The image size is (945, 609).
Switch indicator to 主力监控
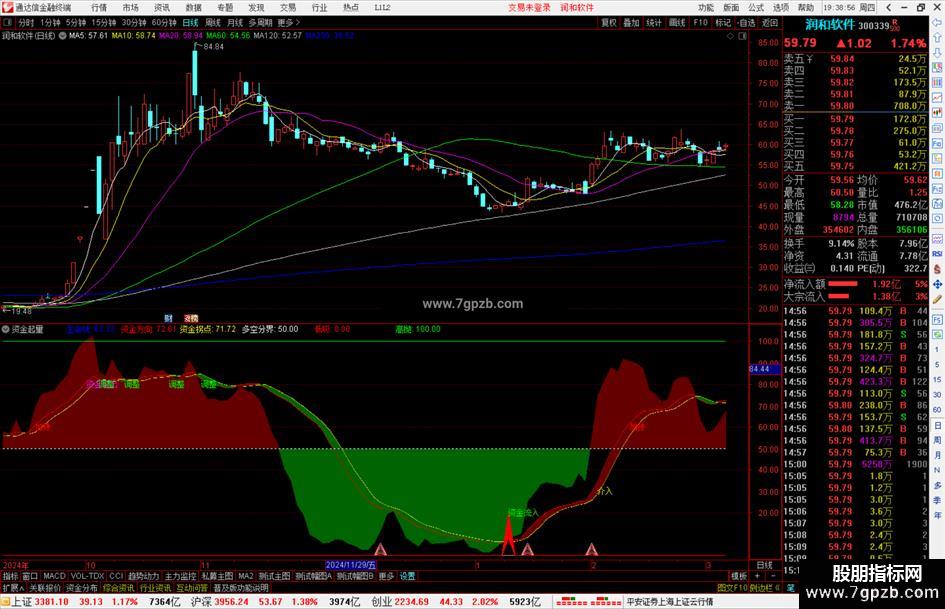pyautogui.click(x=180, y=576)
